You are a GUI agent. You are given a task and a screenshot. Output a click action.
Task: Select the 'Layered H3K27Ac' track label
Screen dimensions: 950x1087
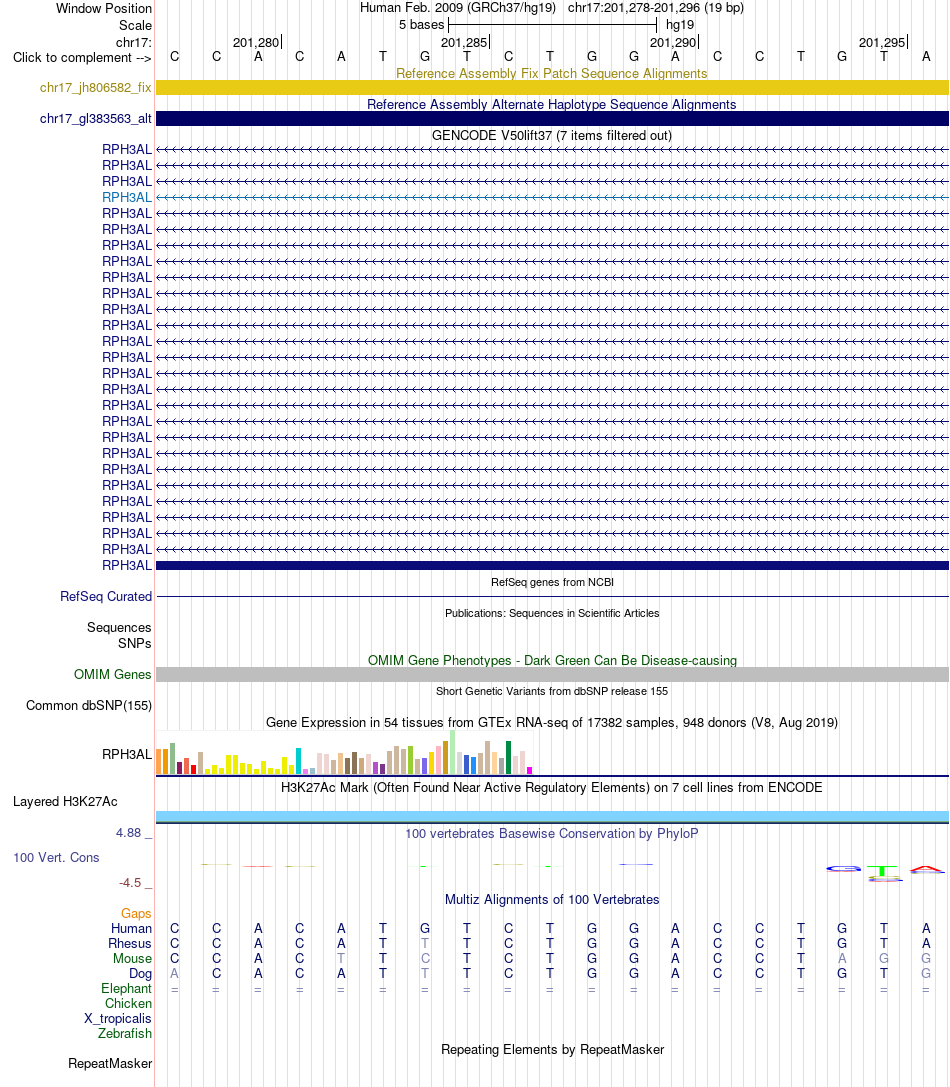pos(65,801)
